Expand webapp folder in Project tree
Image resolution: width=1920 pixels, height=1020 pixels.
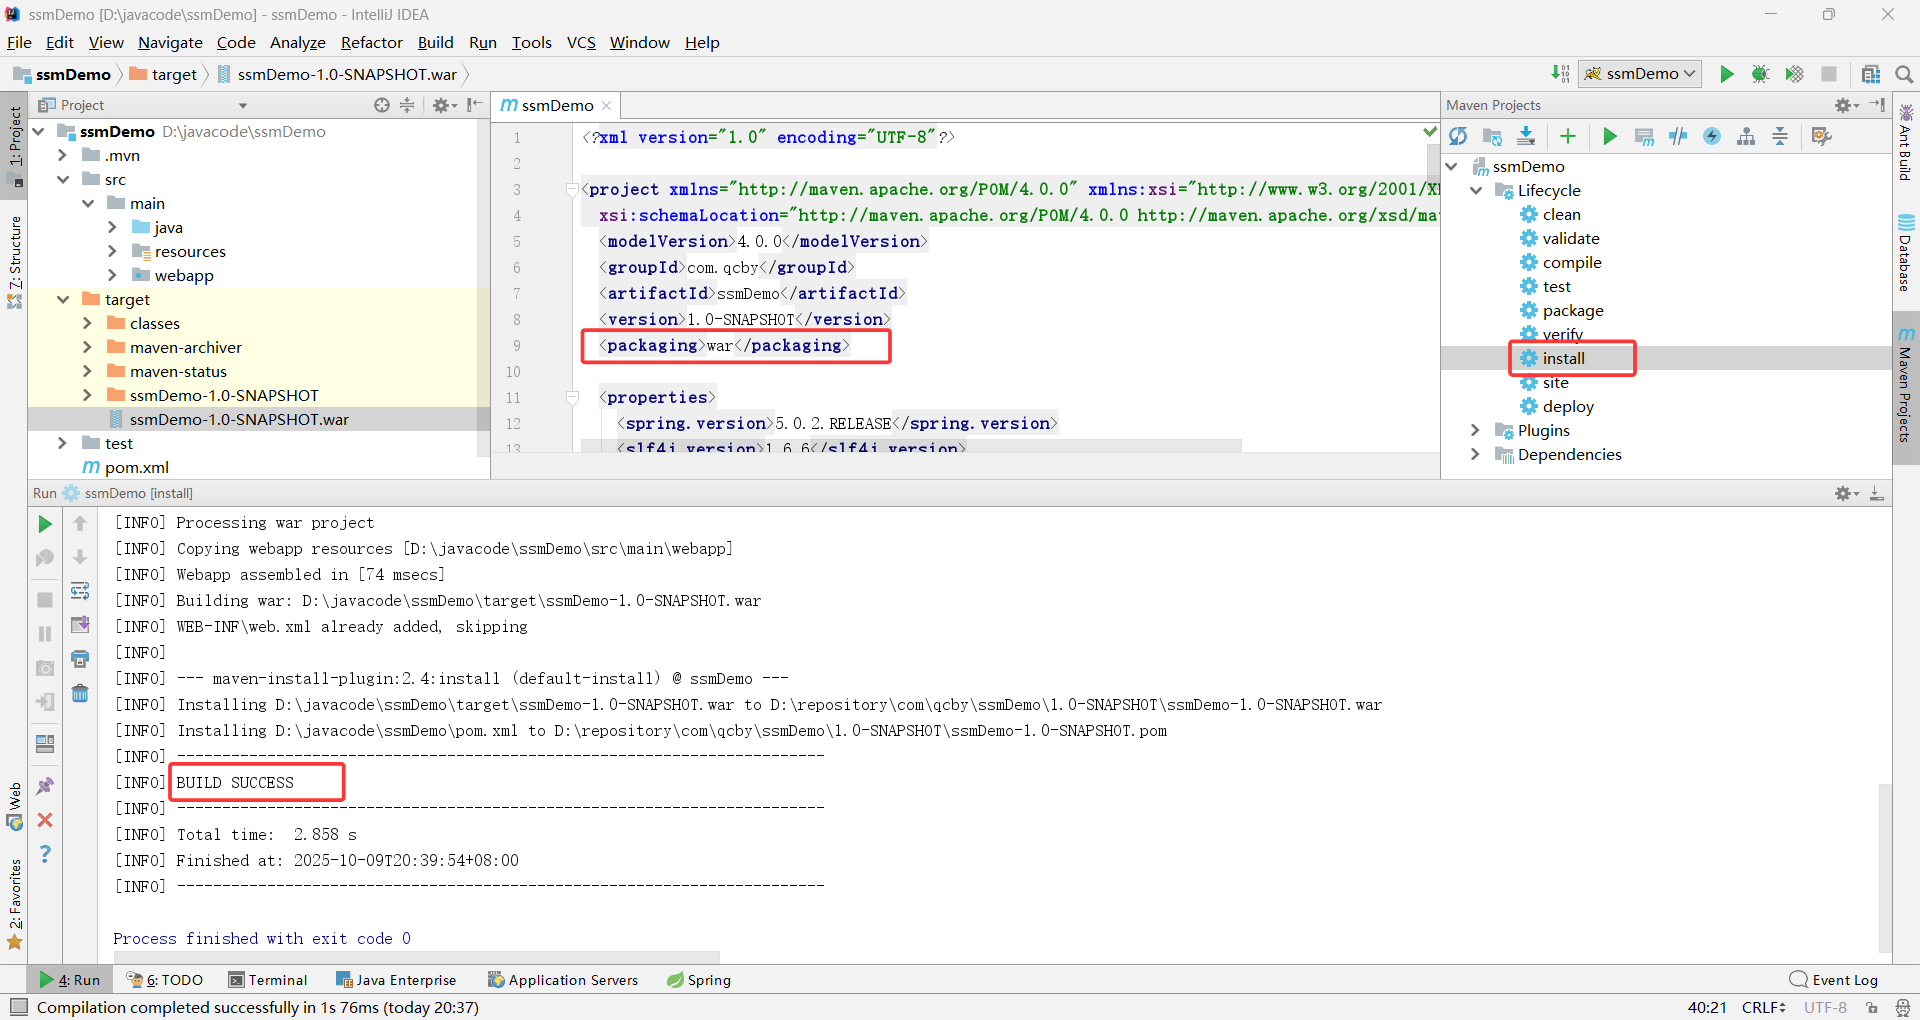point(112,276)
